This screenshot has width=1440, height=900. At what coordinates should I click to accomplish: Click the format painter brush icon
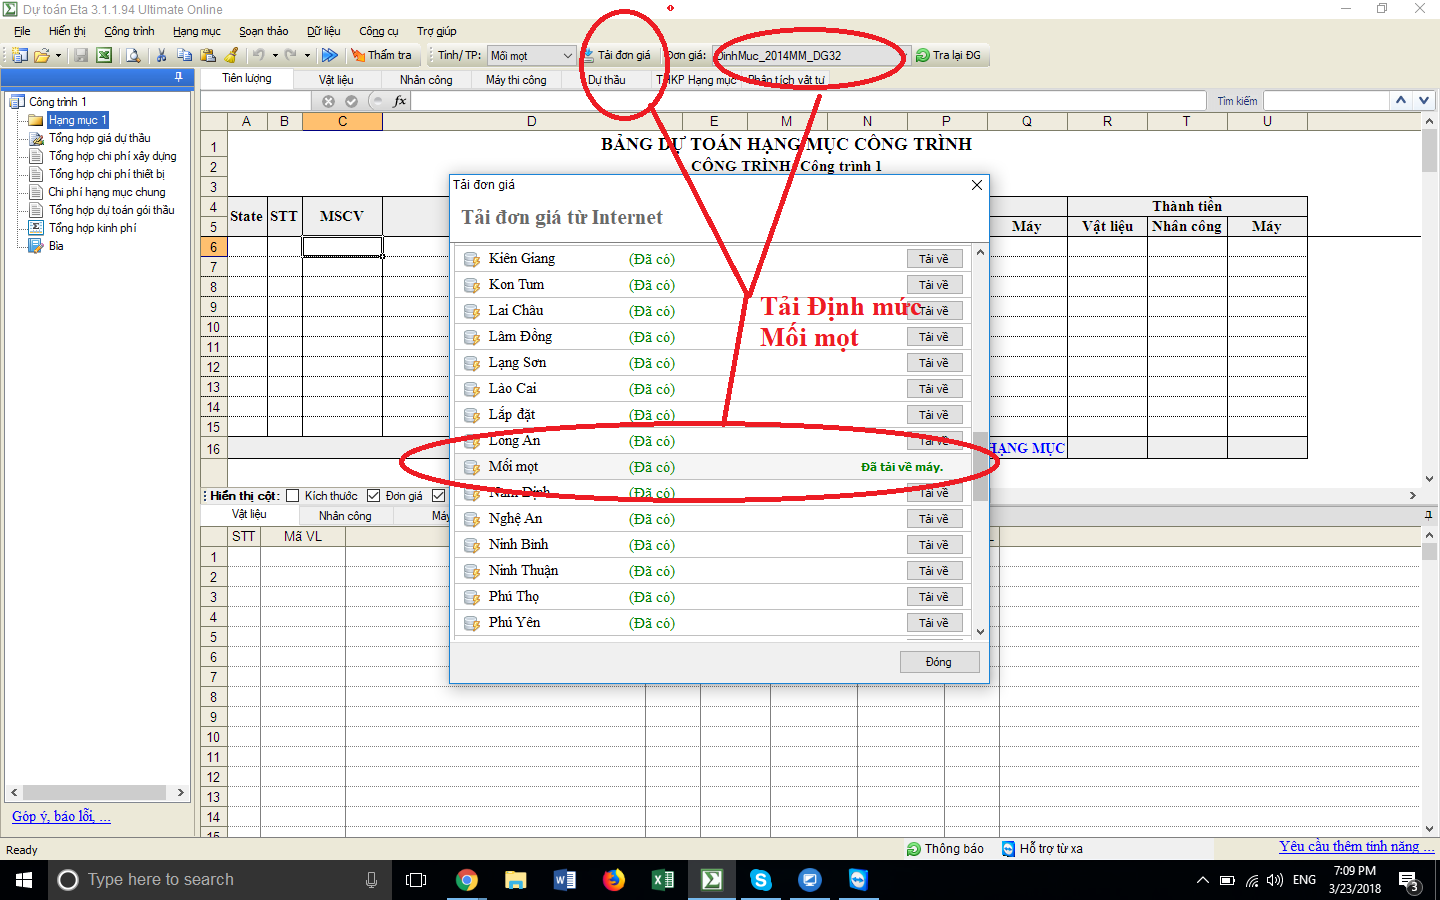(232, 56)
